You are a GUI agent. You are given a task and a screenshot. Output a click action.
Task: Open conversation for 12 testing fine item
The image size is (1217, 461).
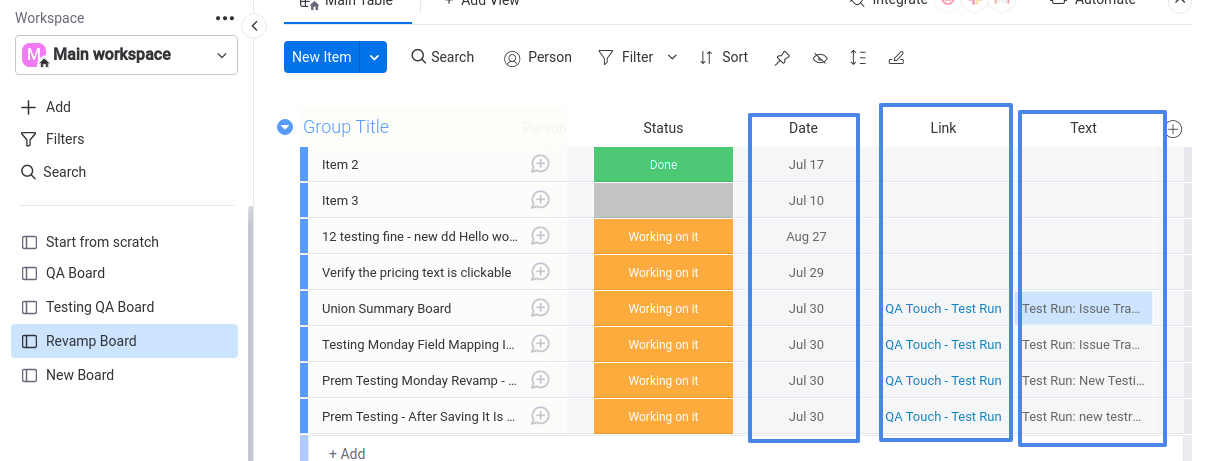coord(540,236)
